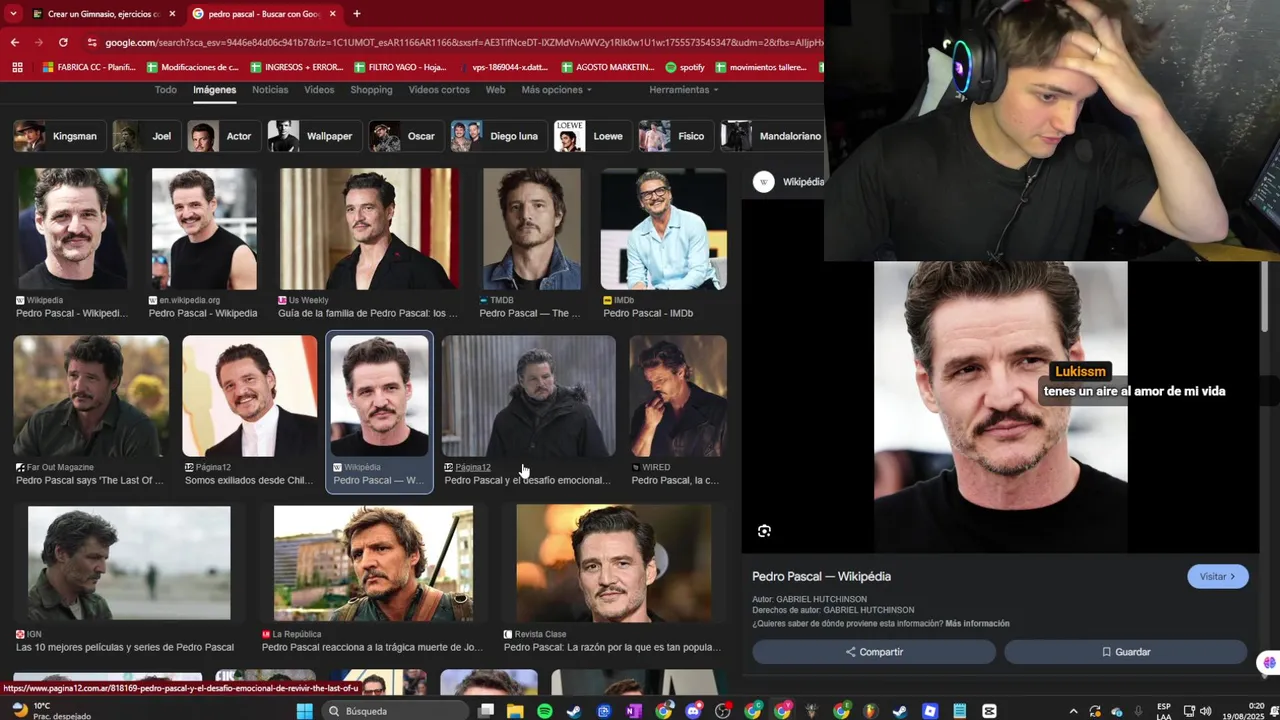
Task: Filter images by the 'Diego luna' chip
Action: click(x=498, y=136)
